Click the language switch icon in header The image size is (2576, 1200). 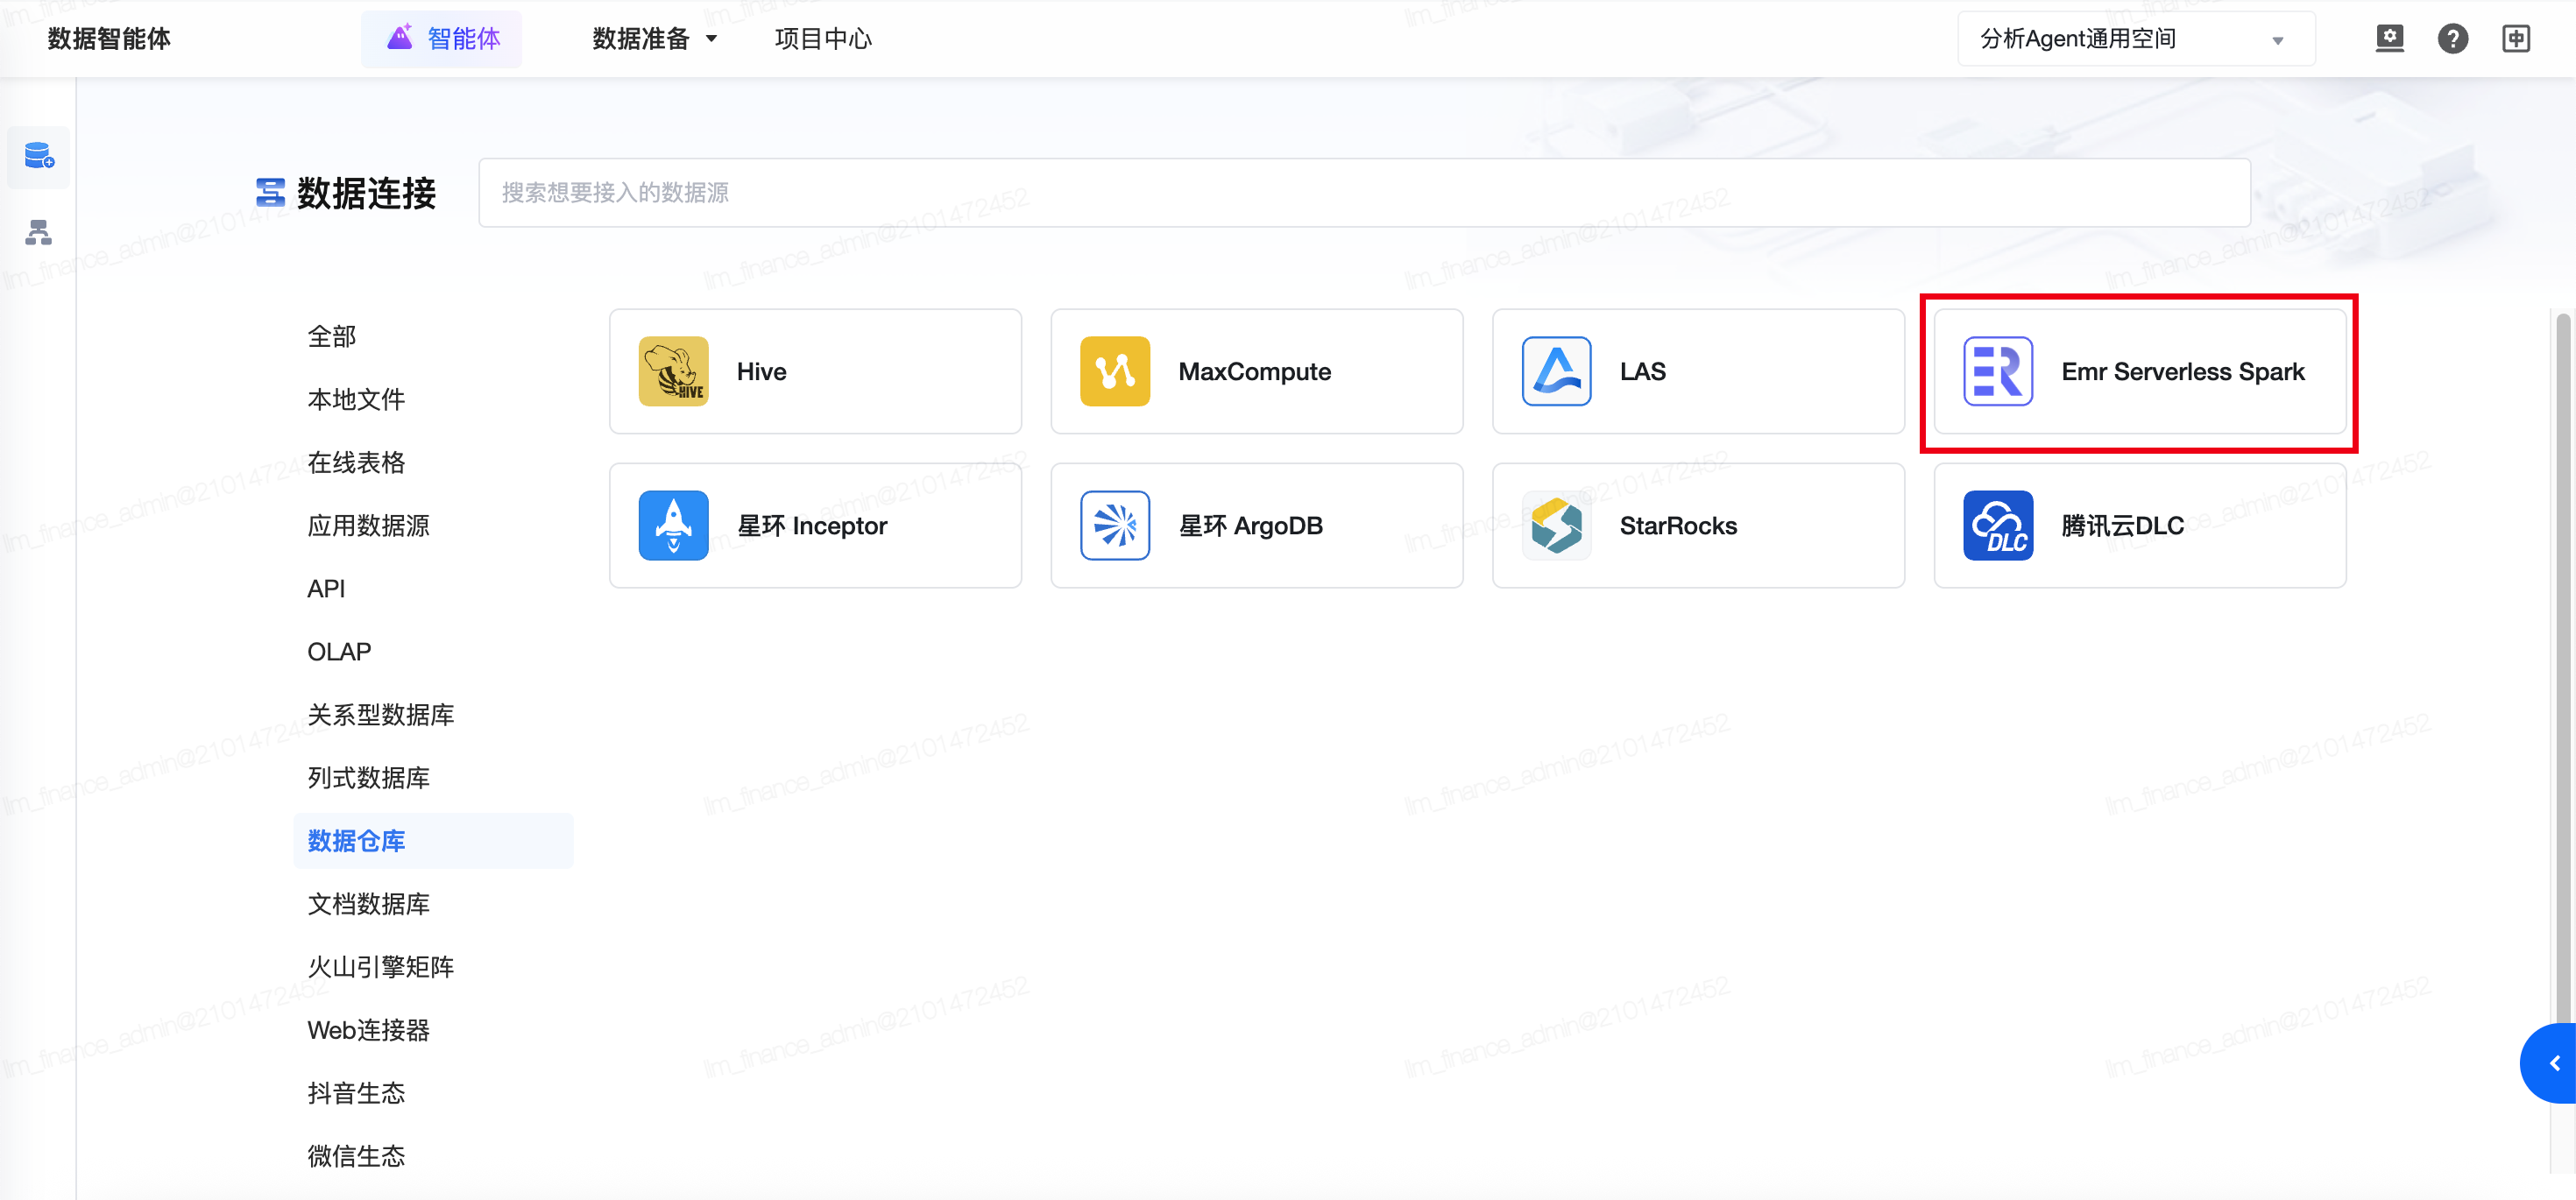(x=2516, y=39)
